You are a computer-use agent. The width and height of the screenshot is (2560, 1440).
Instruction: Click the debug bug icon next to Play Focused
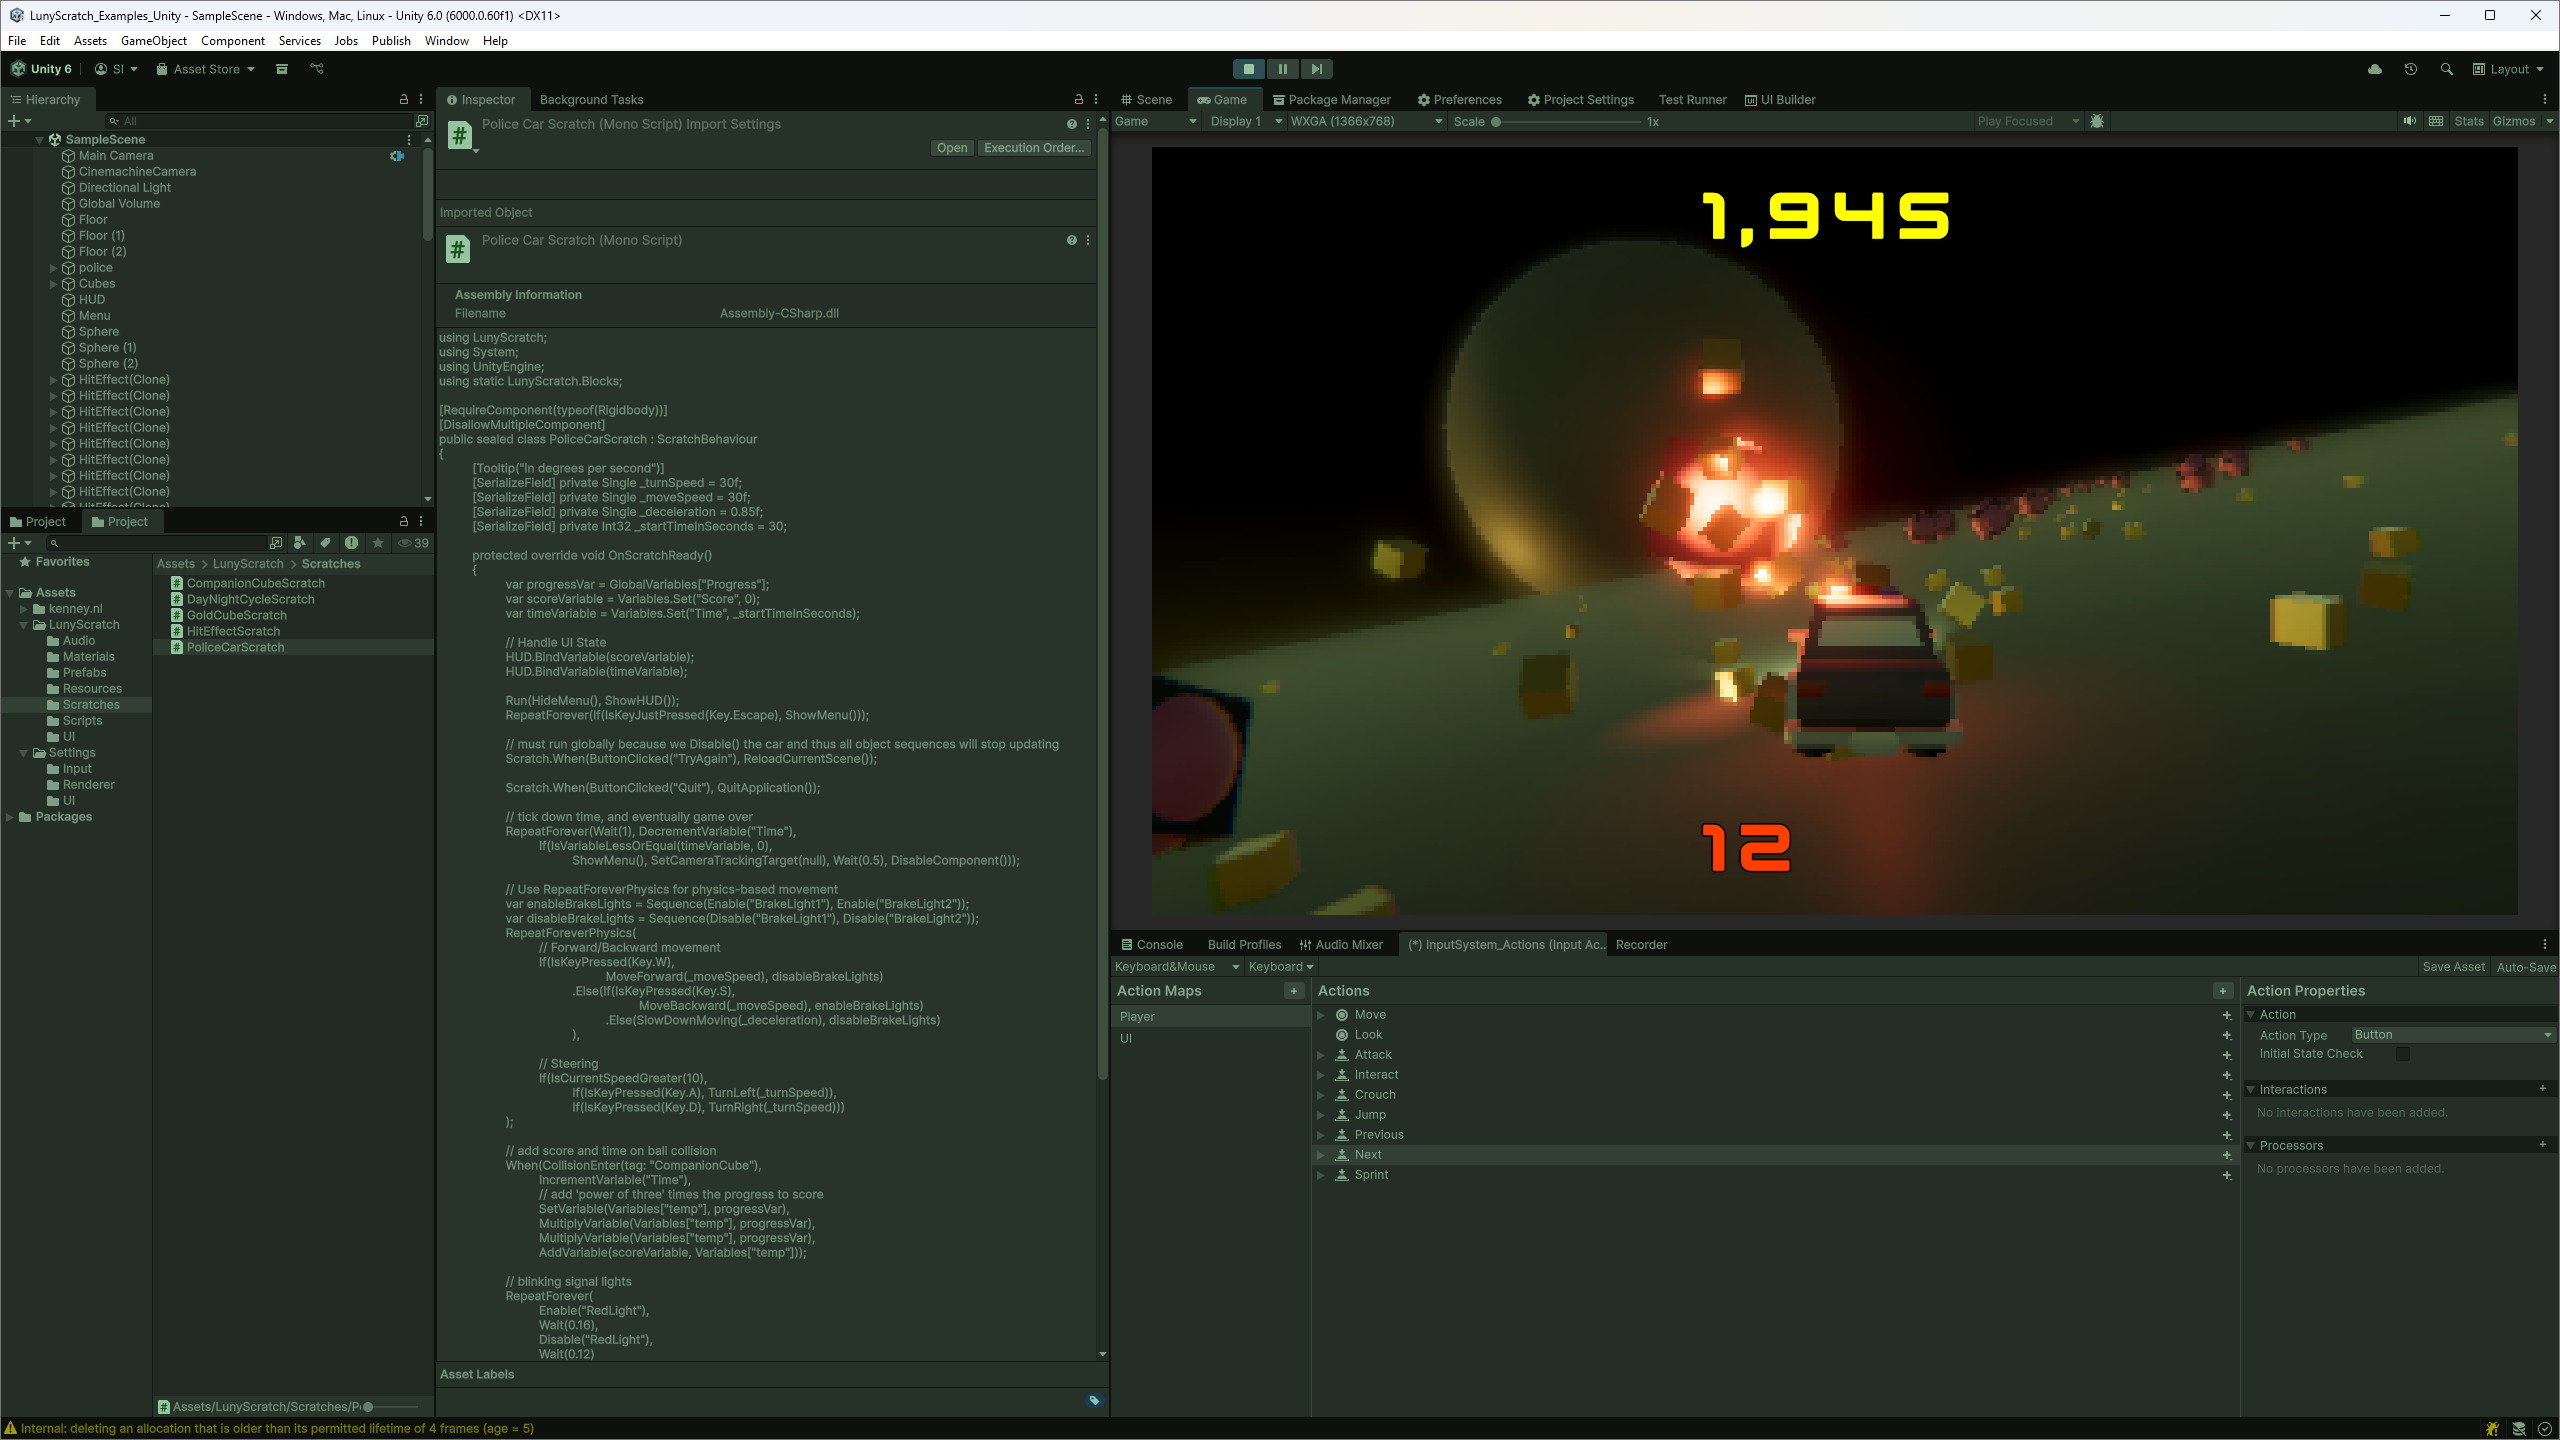pyautogui.click(x=2097, y=121)
